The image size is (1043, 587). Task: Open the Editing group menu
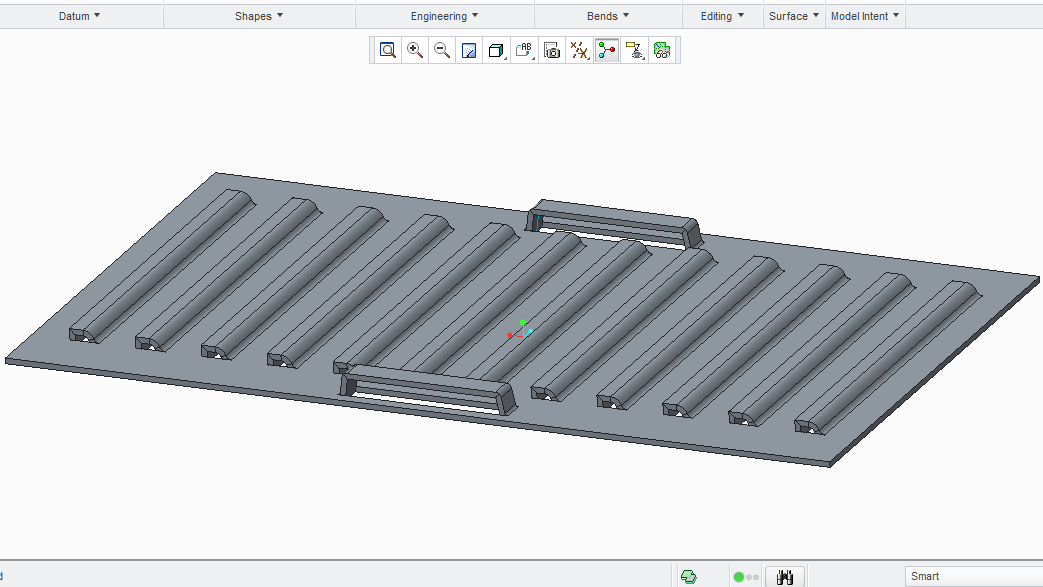(x=722, y=16)
